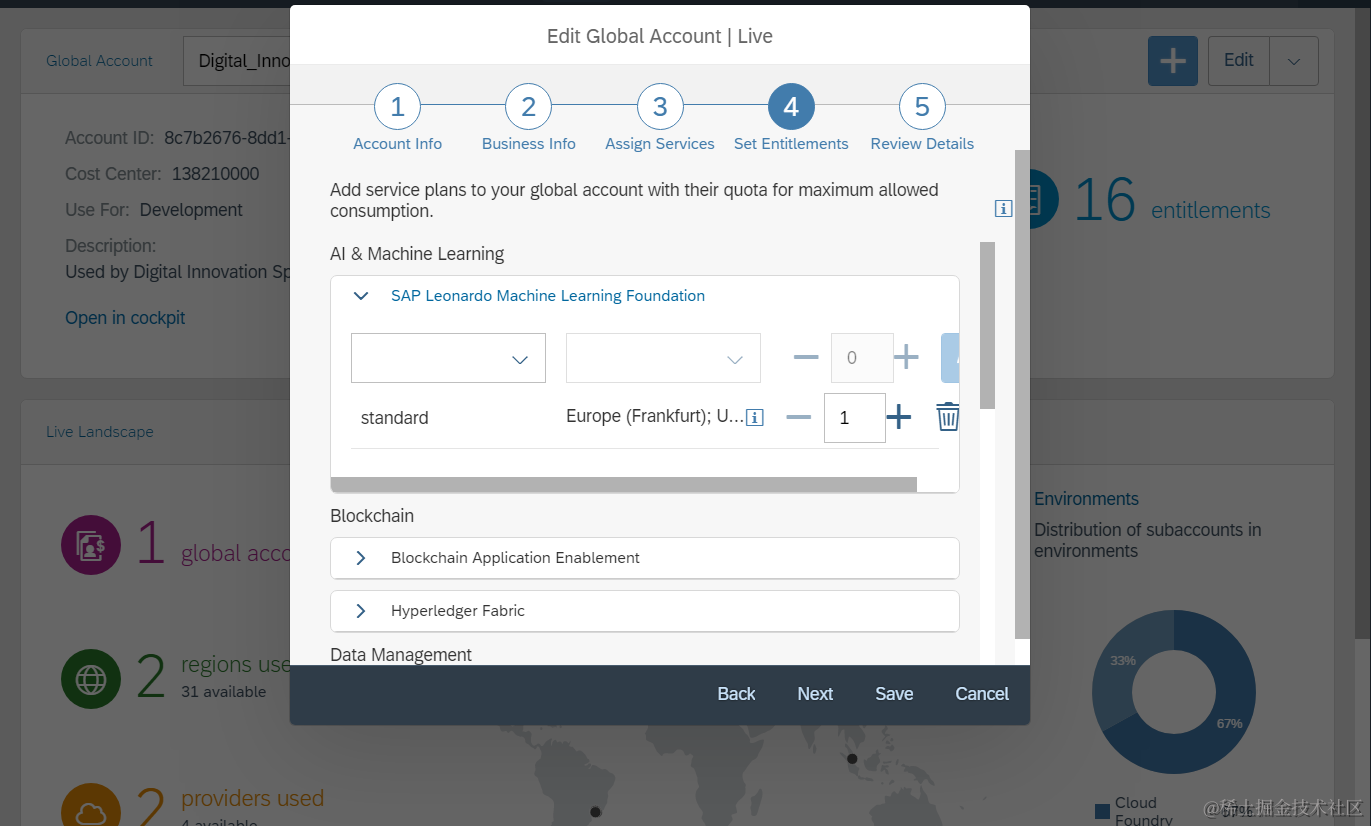Click the Use For value Development
This screenshot has height=826, width=1371.
(x=191, y=210)
